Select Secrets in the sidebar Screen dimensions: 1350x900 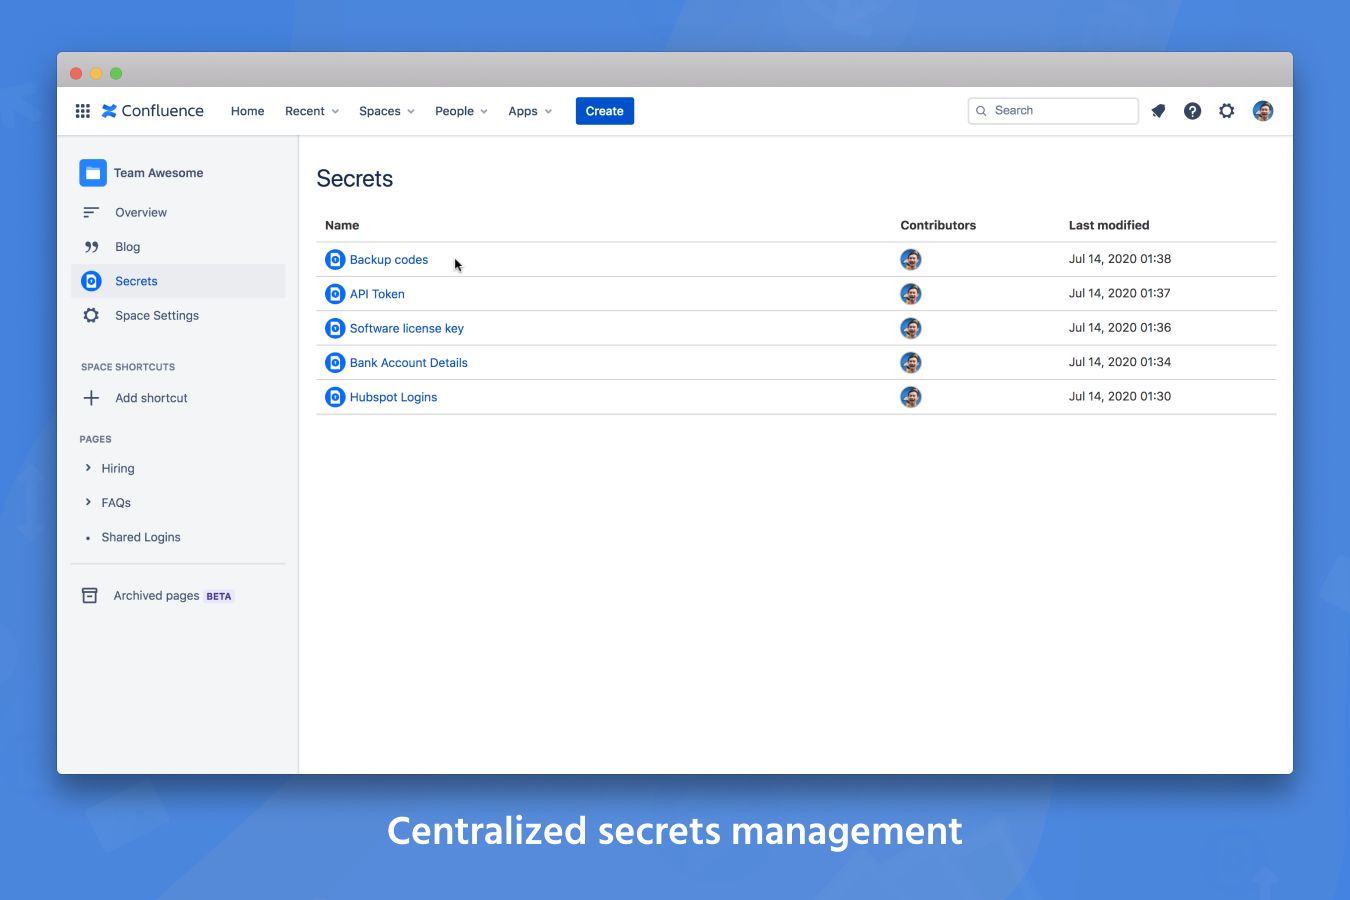click(178, 281)
